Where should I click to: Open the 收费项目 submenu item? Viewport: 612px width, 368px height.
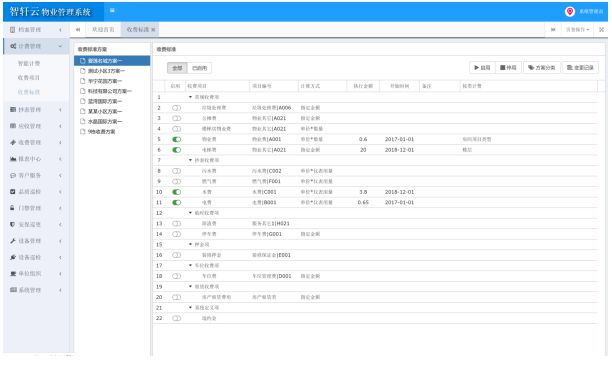point(29,78)
